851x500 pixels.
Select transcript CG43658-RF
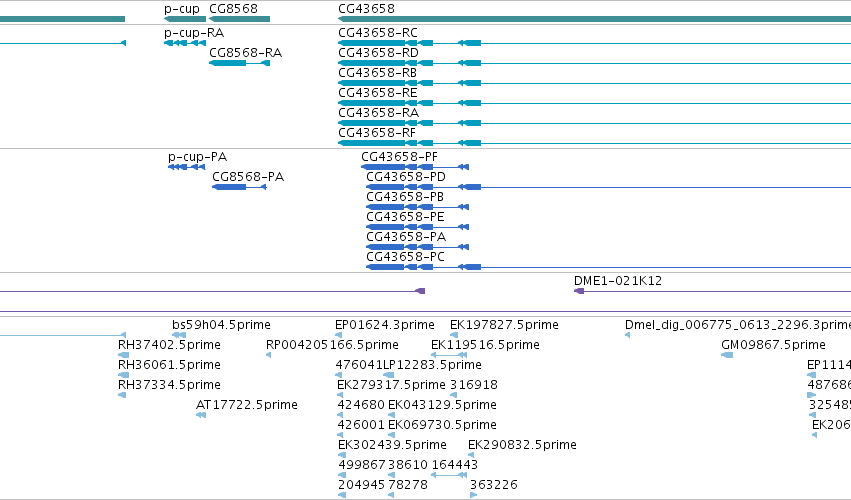pos(377,133)
